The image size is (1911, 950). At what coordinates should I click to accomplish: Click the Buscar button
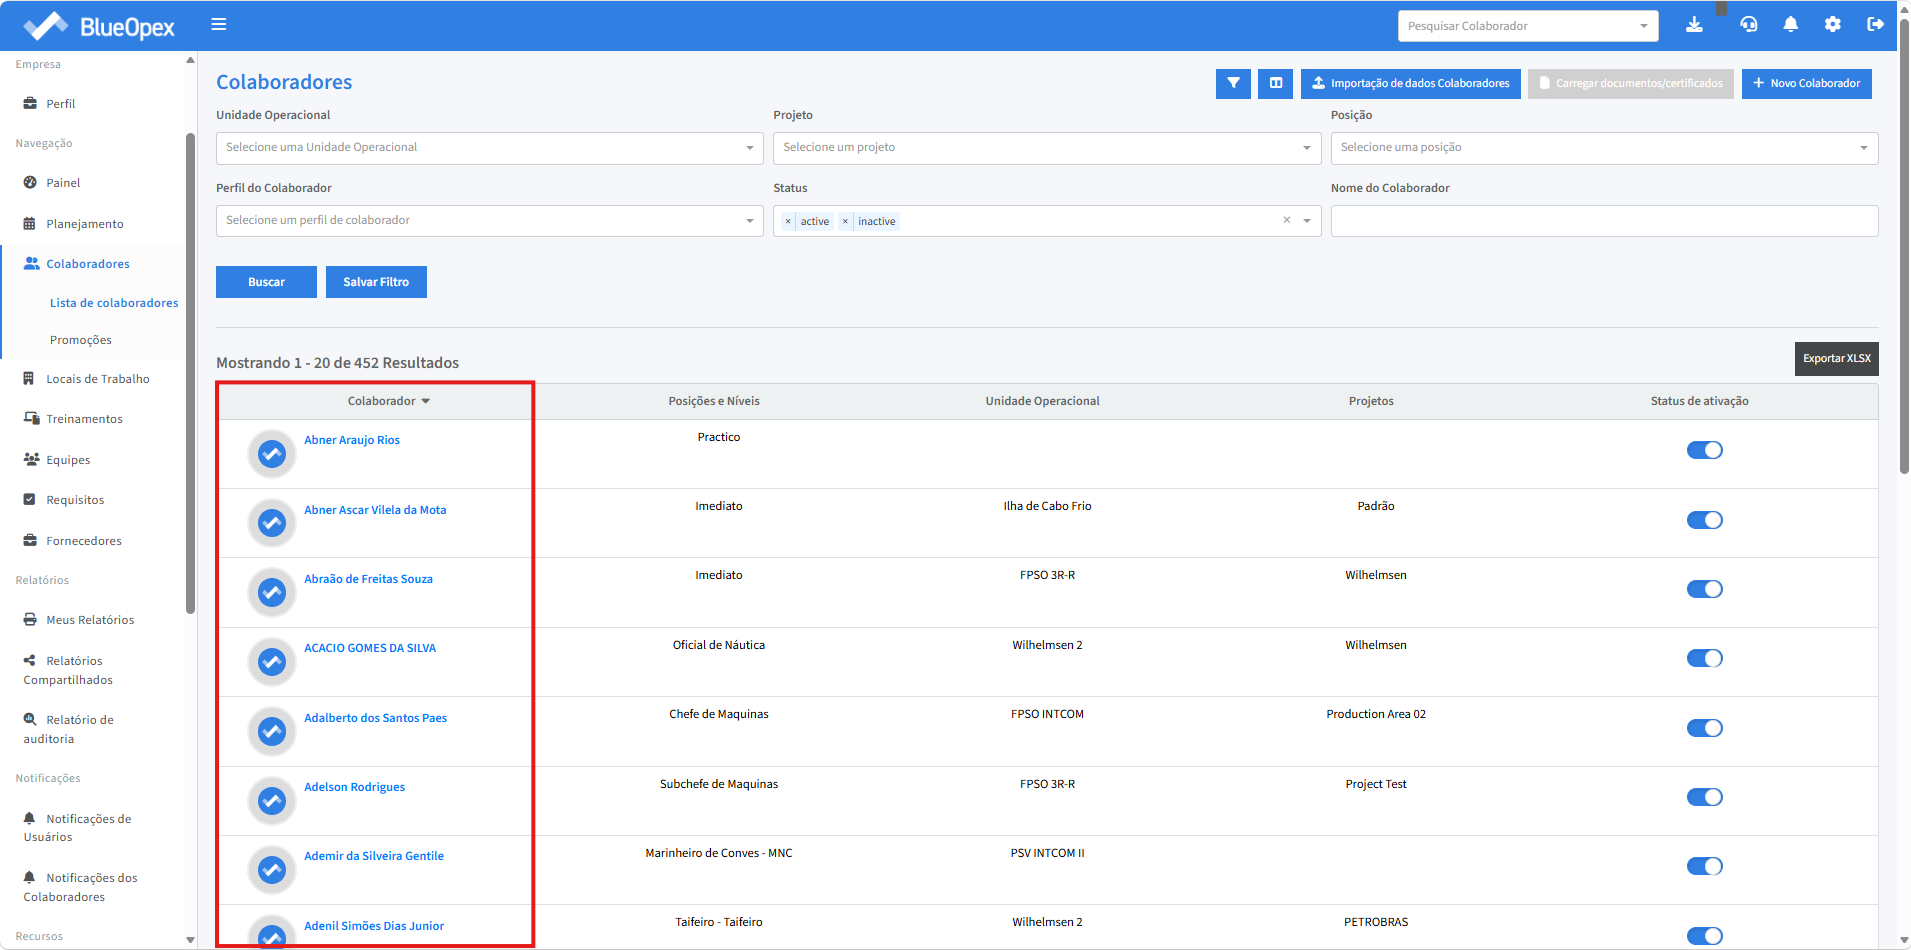[x=266, y=282]
